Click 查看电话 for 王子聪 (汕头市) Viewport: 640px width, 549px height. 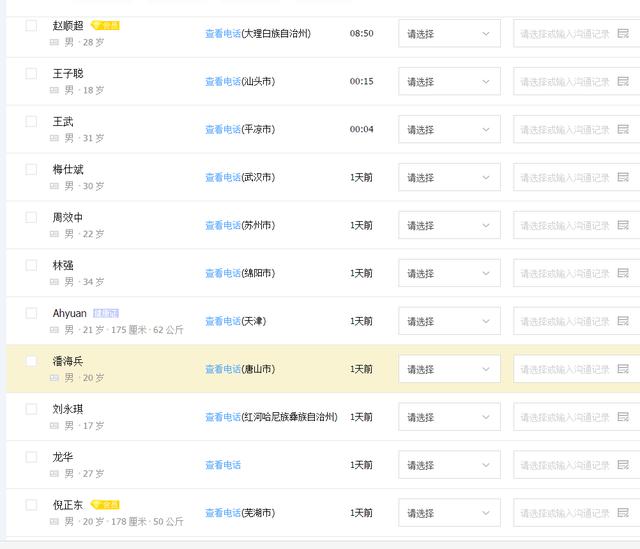pyautogui.click(x=222, y=81)
